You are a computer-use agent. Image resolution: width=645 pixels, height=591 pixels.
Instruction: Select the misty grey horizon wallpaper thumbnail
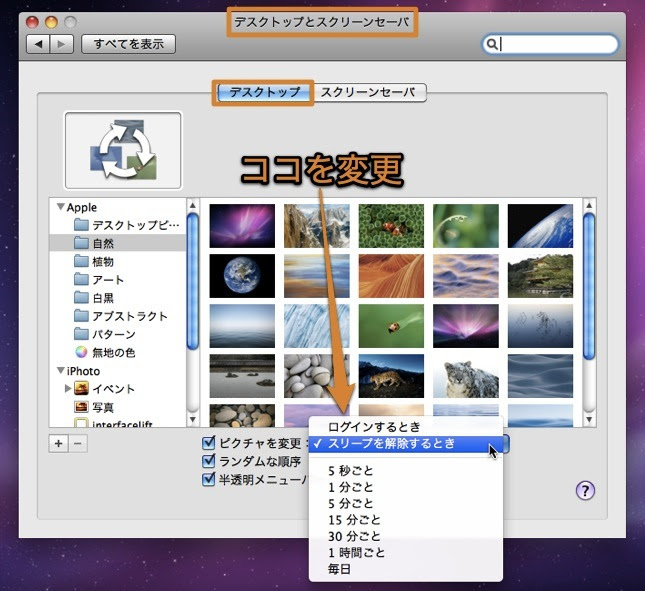coord(242,326)
